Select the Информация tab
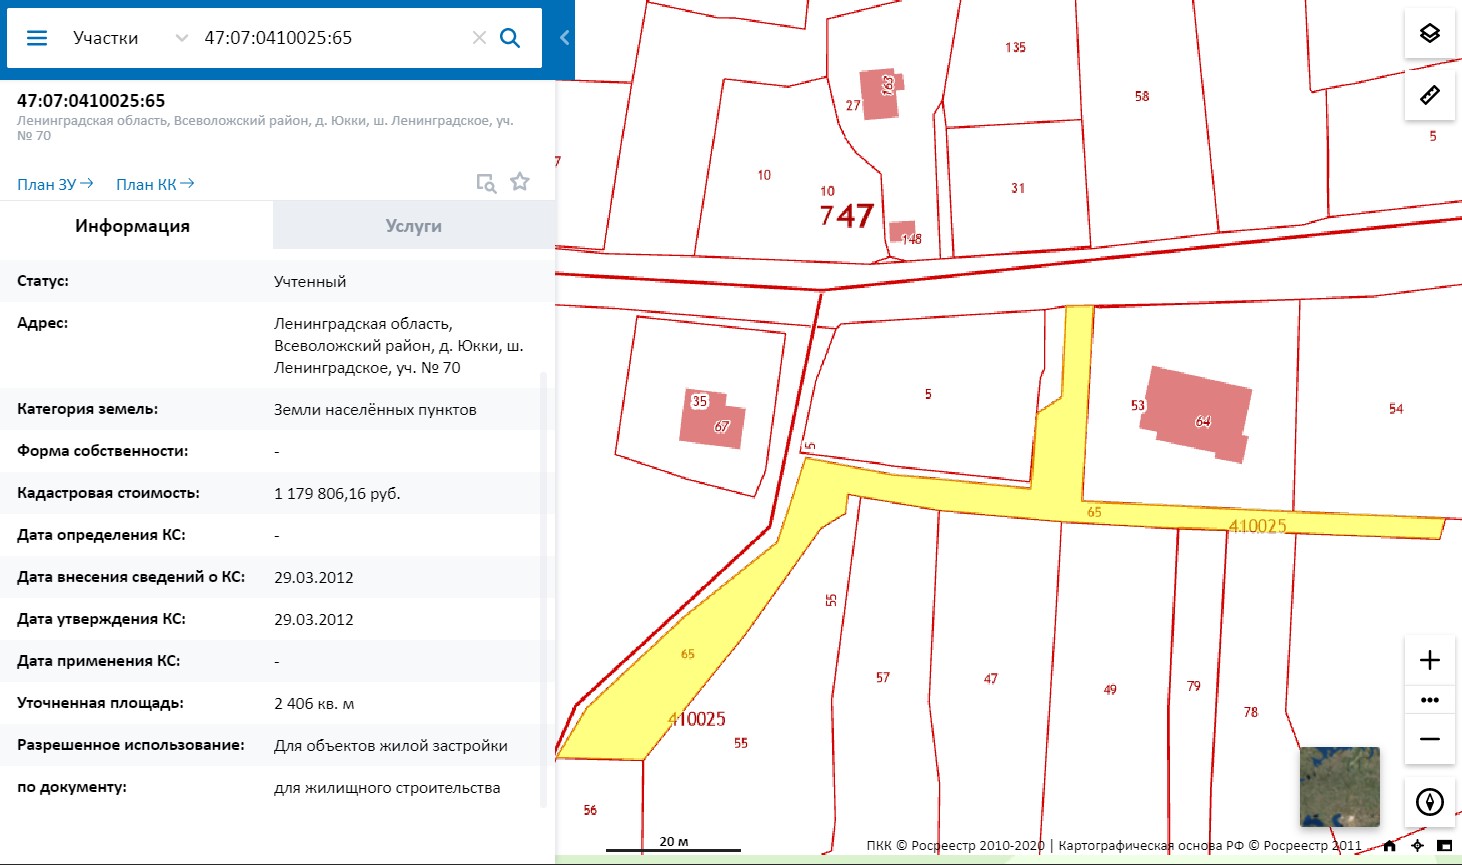 click(x=132, y=226)
